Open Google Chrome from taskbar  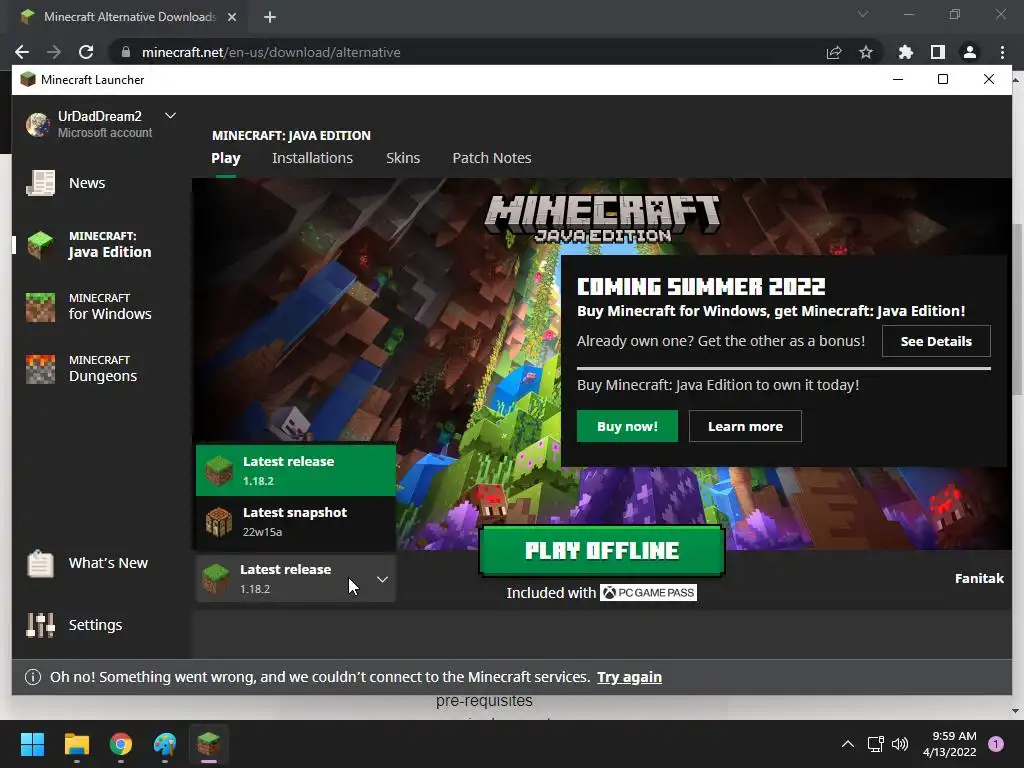121,744
